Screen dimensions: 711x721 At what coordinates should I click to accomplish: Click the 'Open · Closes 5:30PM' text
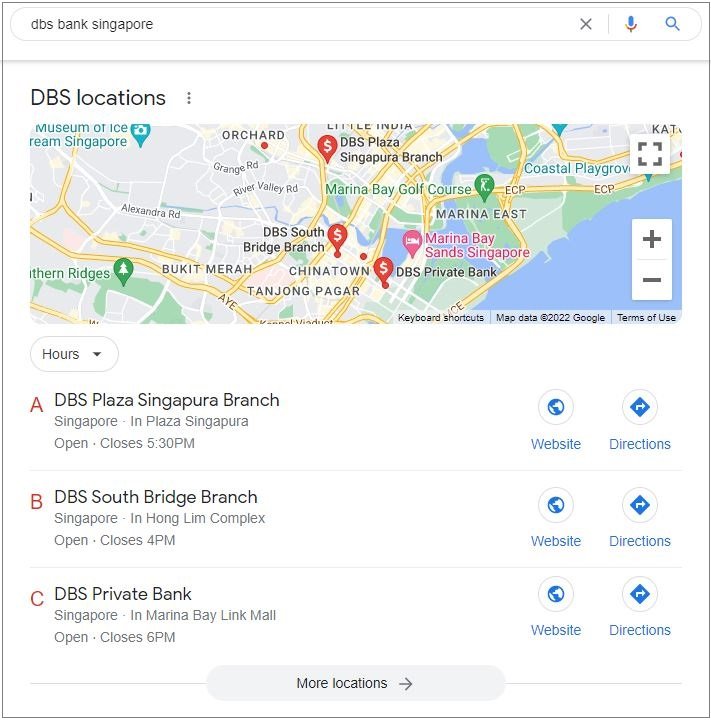pos(124,443)
